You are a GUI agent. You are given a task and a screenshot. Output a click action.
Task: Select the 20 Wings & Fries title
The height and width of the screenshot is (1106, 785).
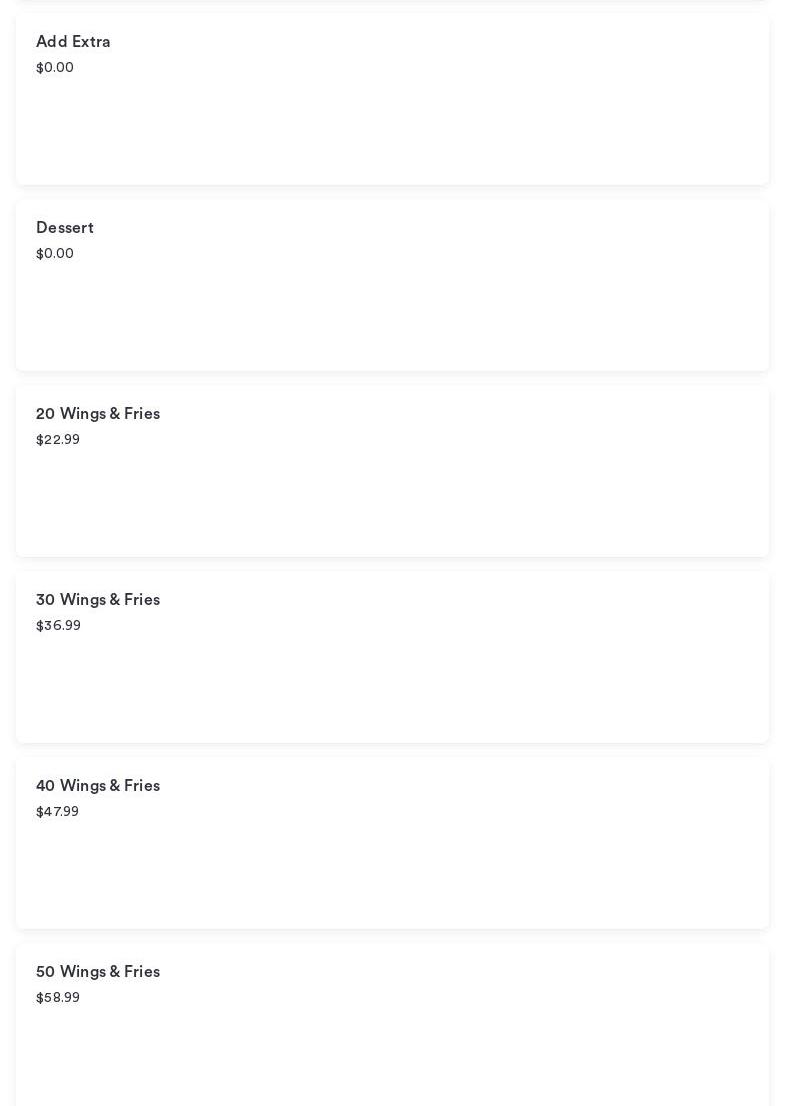tap(98, 414)
